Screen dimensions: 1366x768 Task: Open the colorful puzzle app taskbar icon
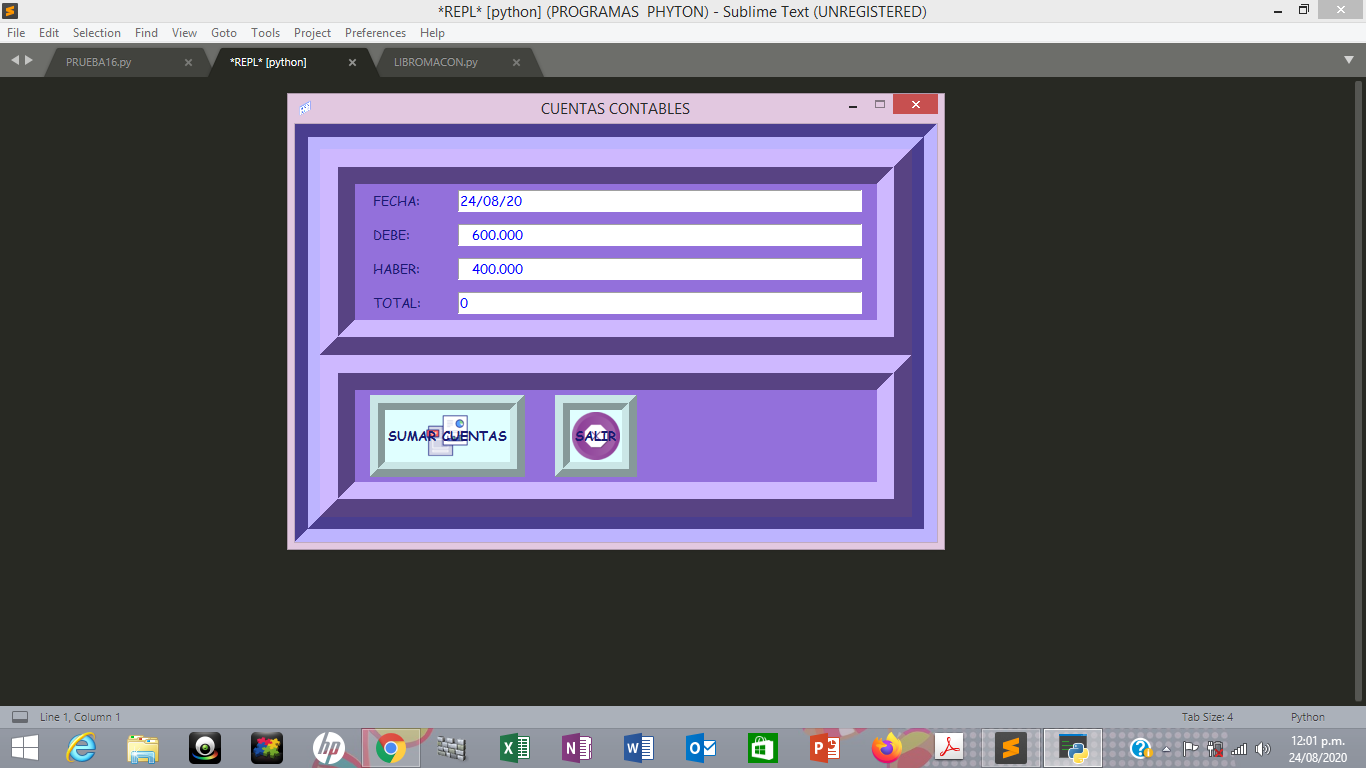point(267,748)
